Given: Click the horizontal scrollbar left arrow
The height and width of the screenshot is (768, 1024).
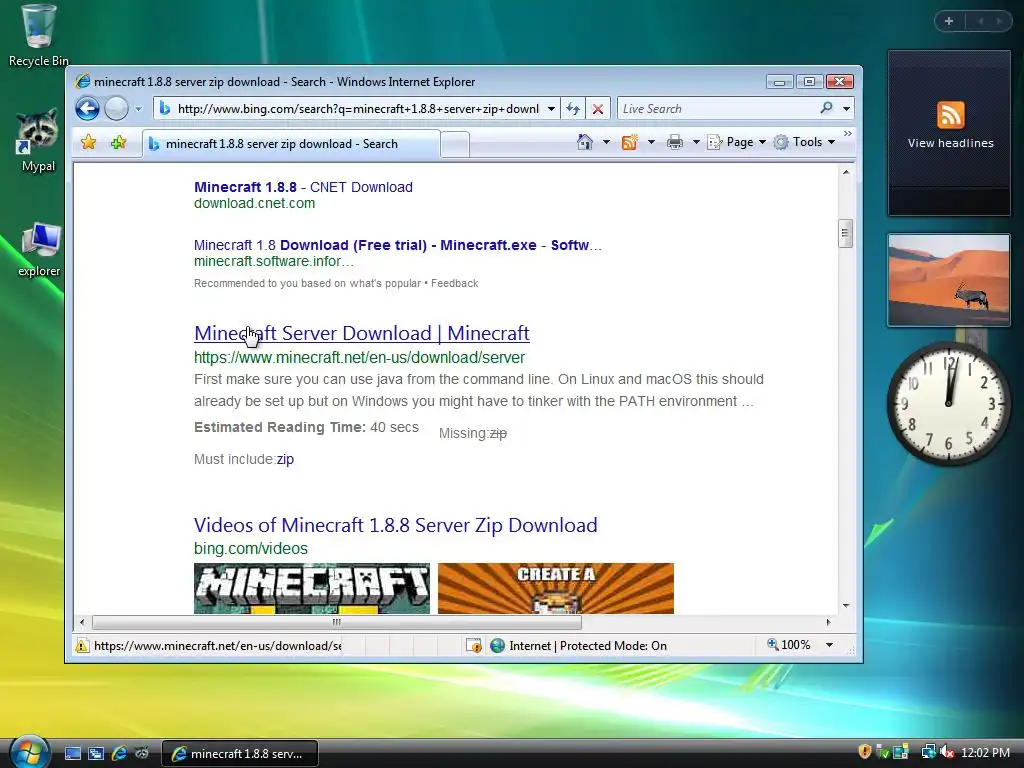Looking at the screenshot, I should [x=82, y=622].
